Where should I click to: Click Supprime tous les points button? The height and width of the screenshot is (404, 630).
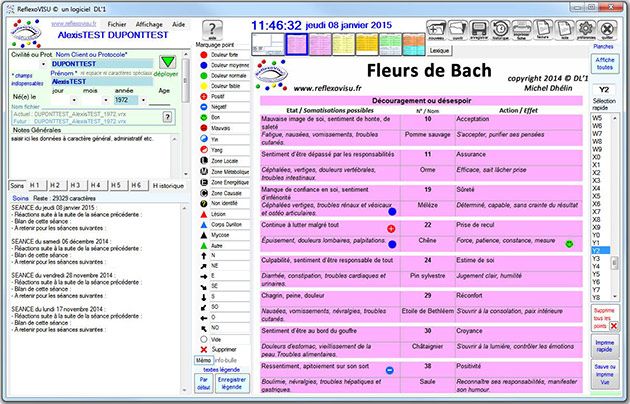[605, 318]
